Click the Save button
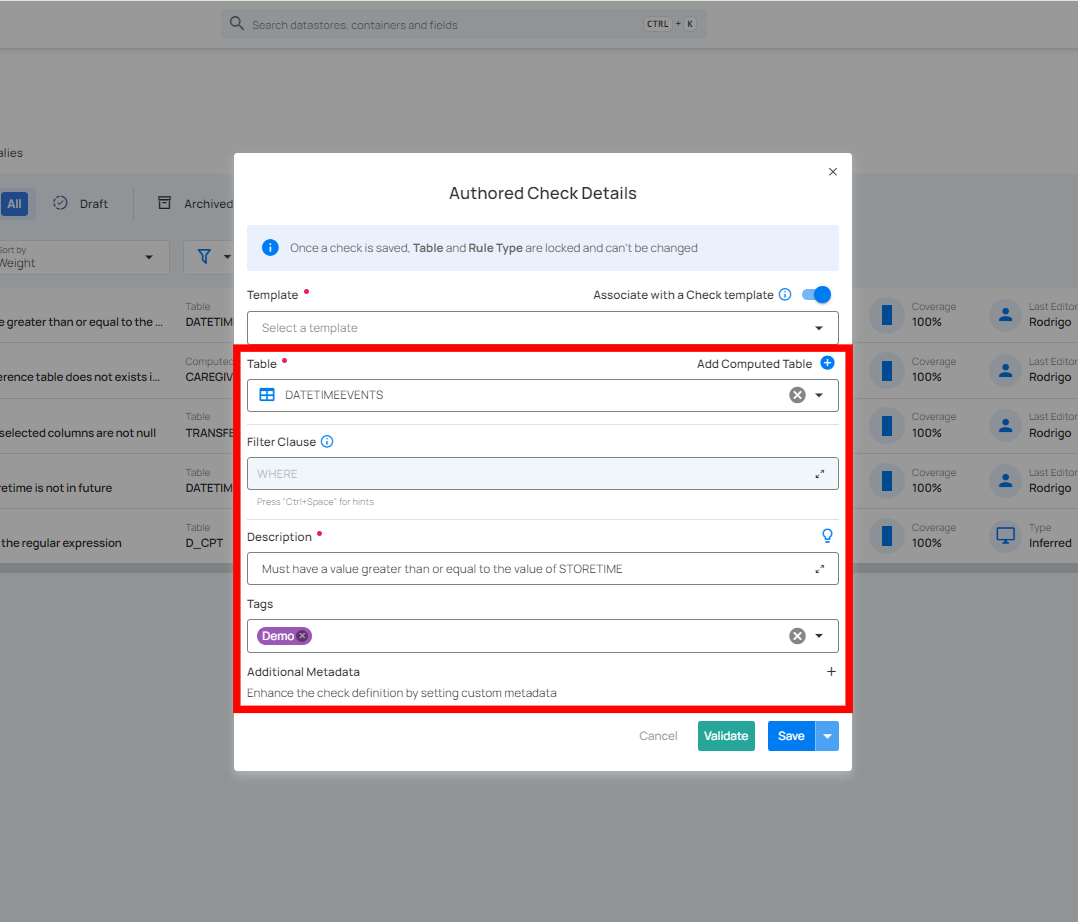 (x=791, y=736)
